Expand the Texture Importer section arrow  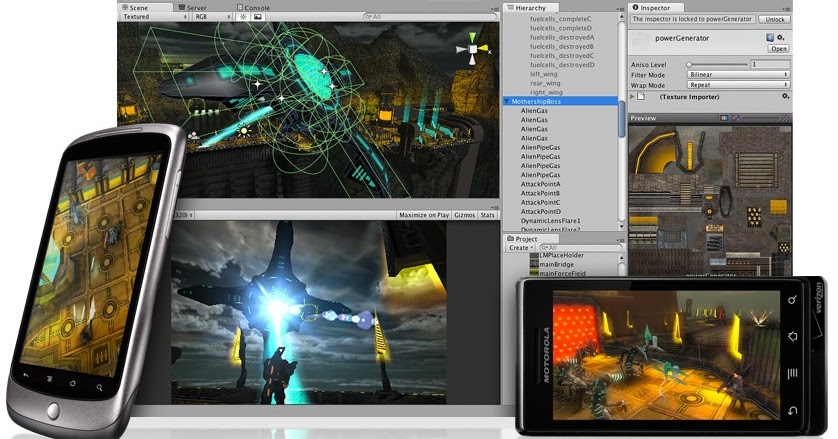tap(632, 96)
